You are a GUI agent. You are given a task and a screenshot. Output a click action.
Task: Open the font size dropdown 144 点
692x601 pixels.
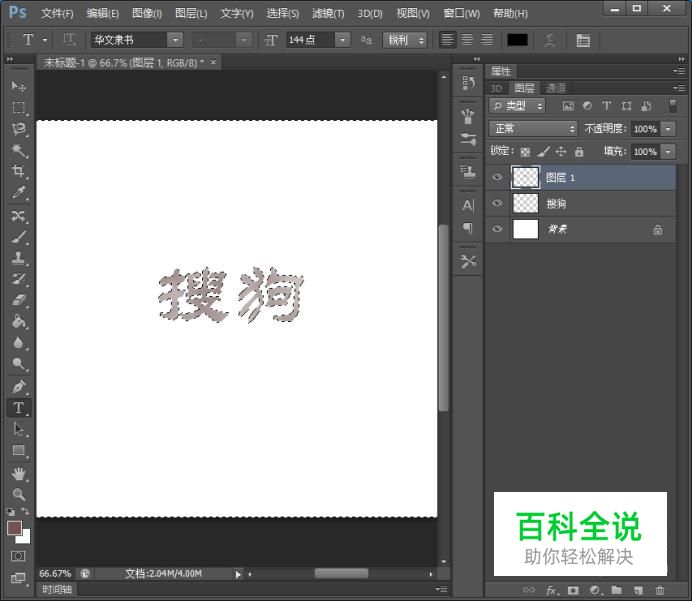[342, 40]
